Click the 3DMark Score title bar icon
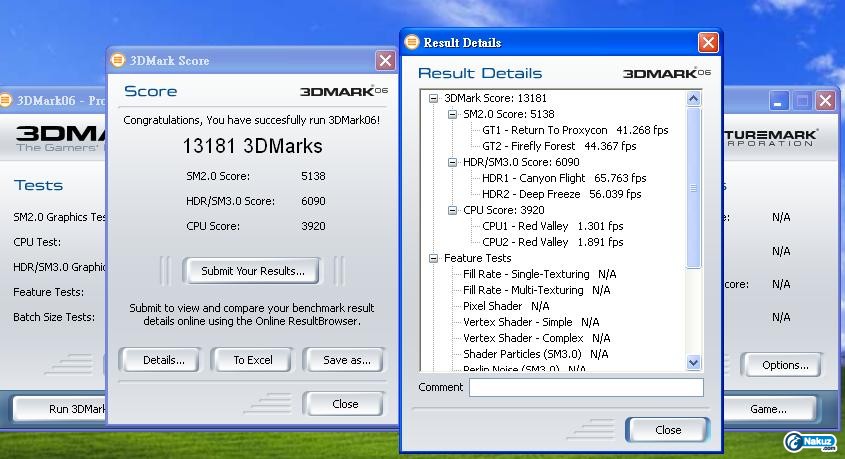Image resolution: width=845 pixels, height=459 pixels. pos(118,60)
